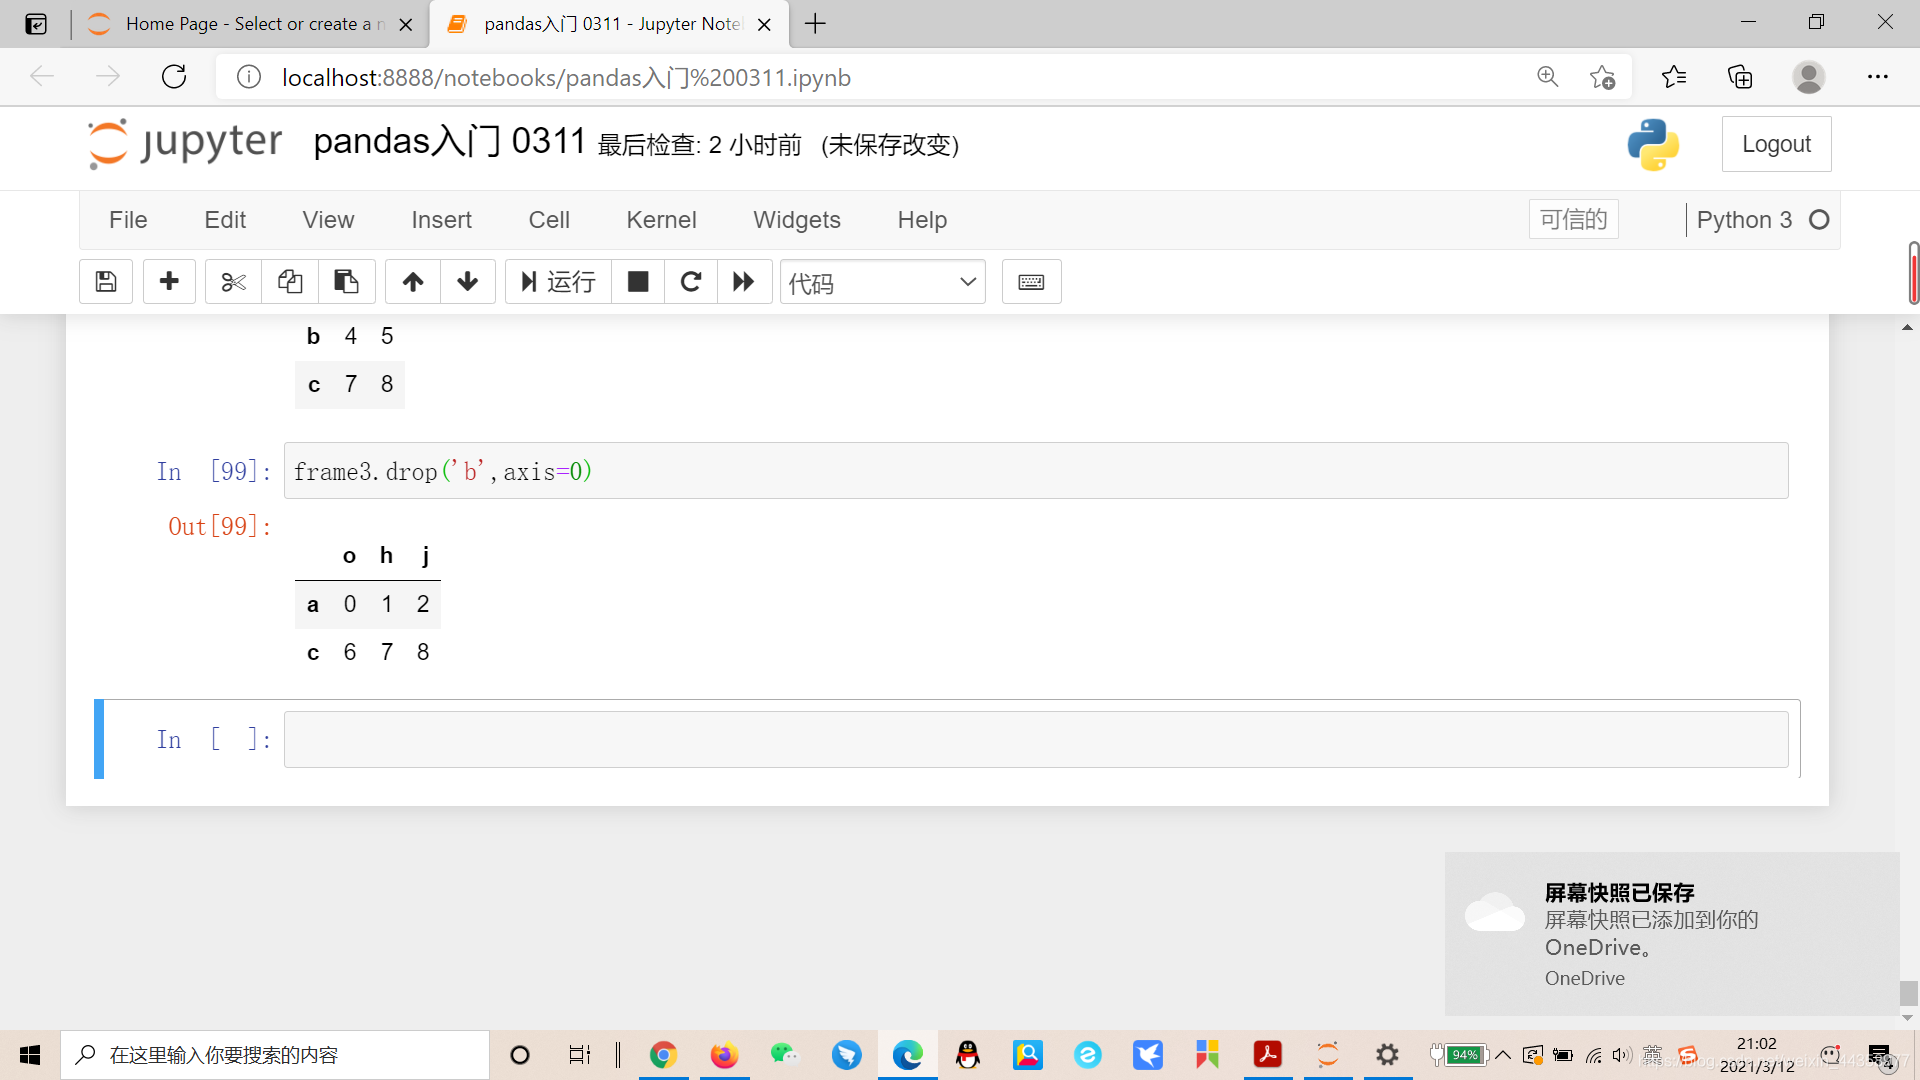Screen dimensions: 1920x1080
Task: Open the cell type dropdown showing 代码
Action: click(882, 281)
